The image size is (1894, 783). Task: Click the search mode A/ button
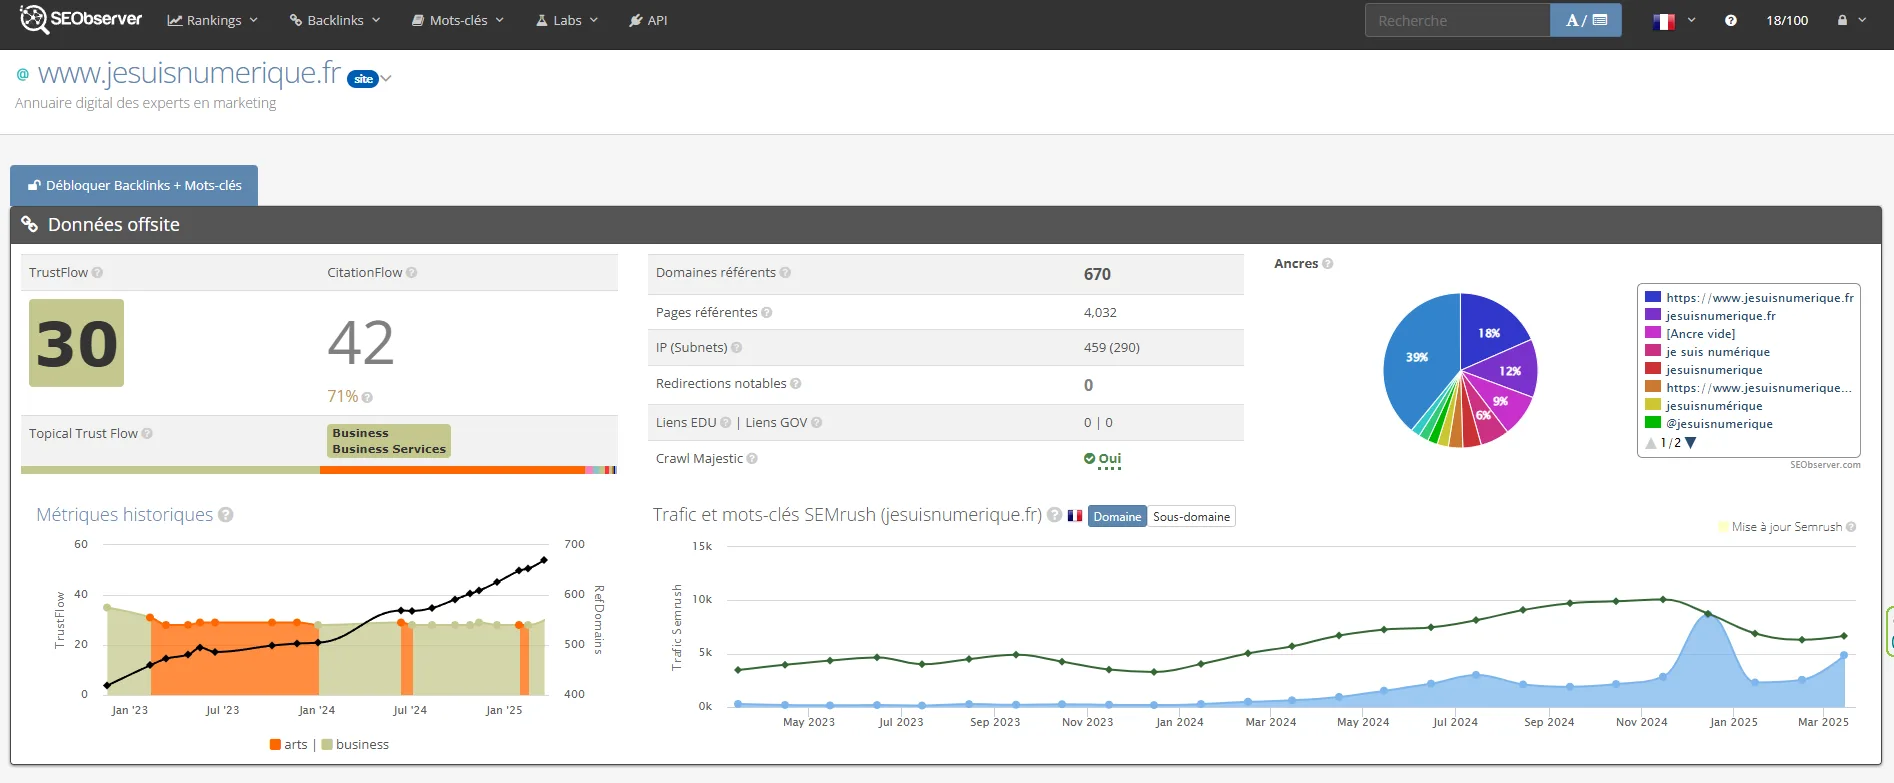pyautogui.click(x=1585, y=20)
